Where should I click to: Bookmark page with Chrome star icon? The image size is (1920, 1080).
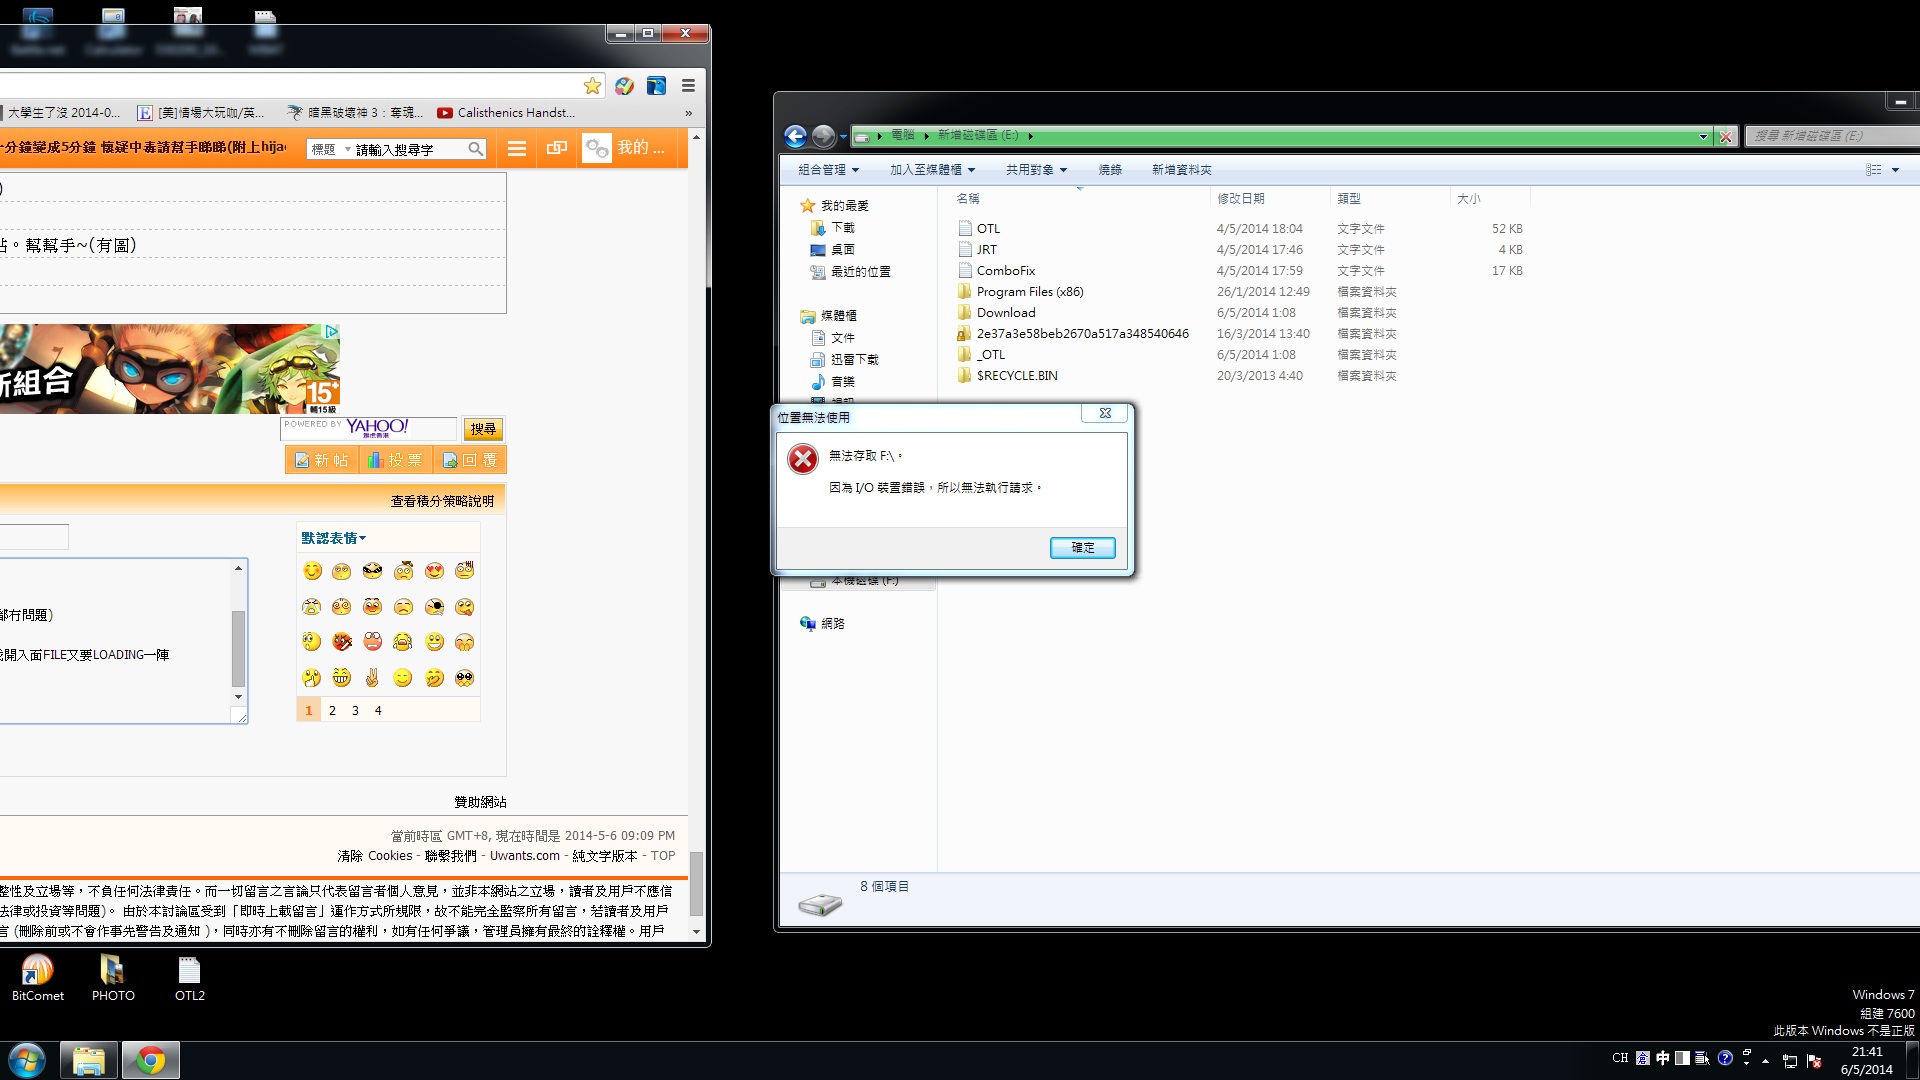point(592,86)
